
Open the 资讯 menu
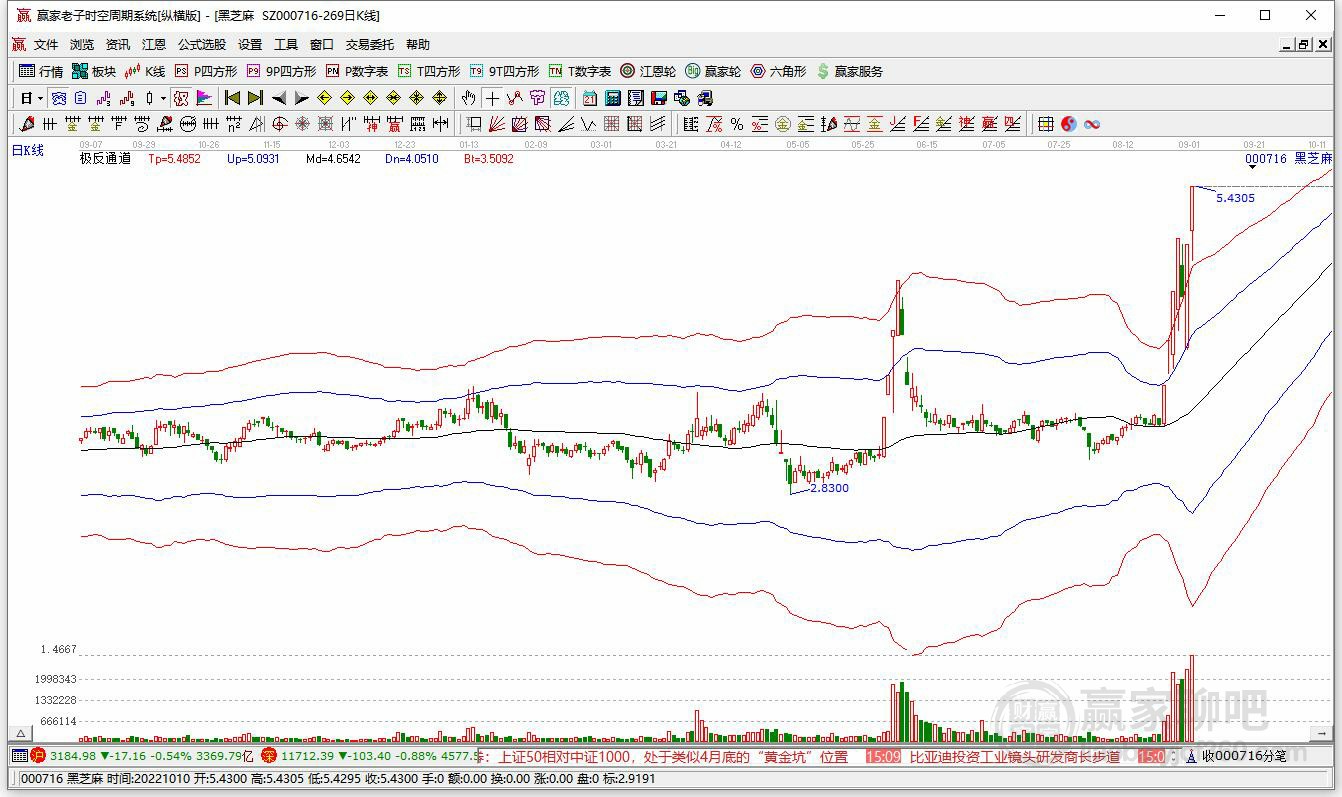click(x=118, y=44)
